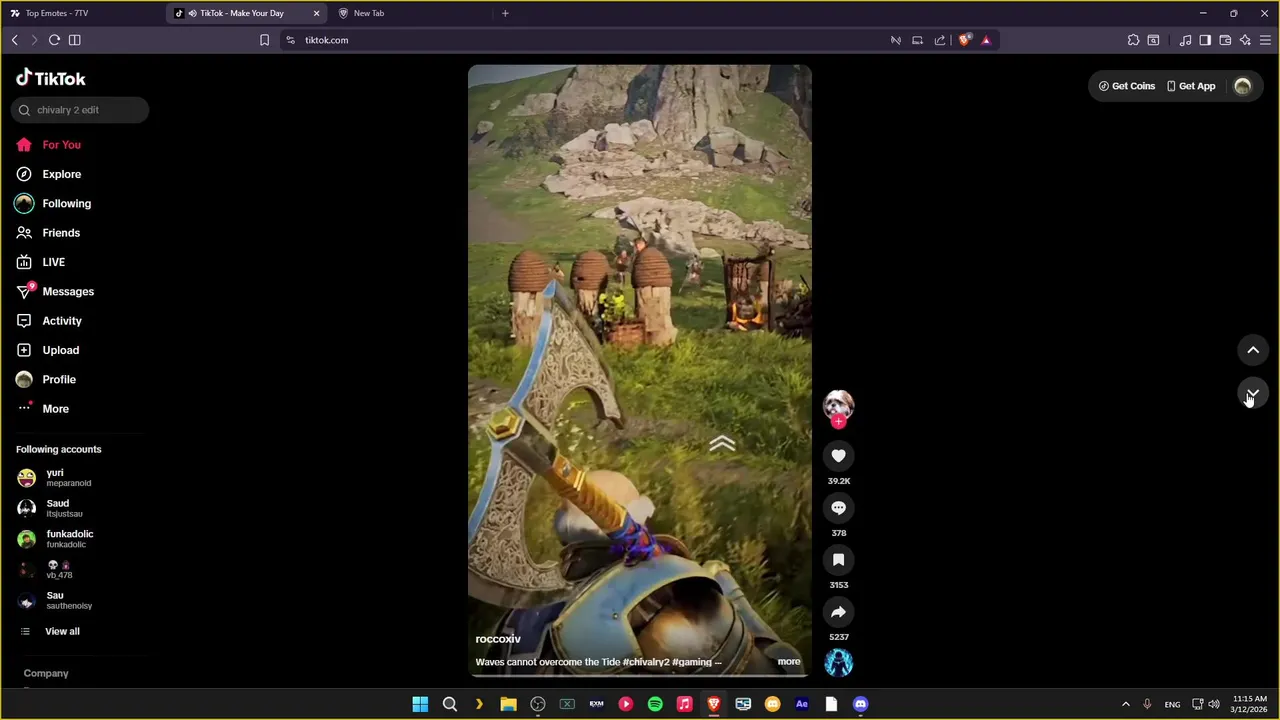Screen dimensions: 1280x720
Task: Open the Friends page
Action: coord(48,233)
